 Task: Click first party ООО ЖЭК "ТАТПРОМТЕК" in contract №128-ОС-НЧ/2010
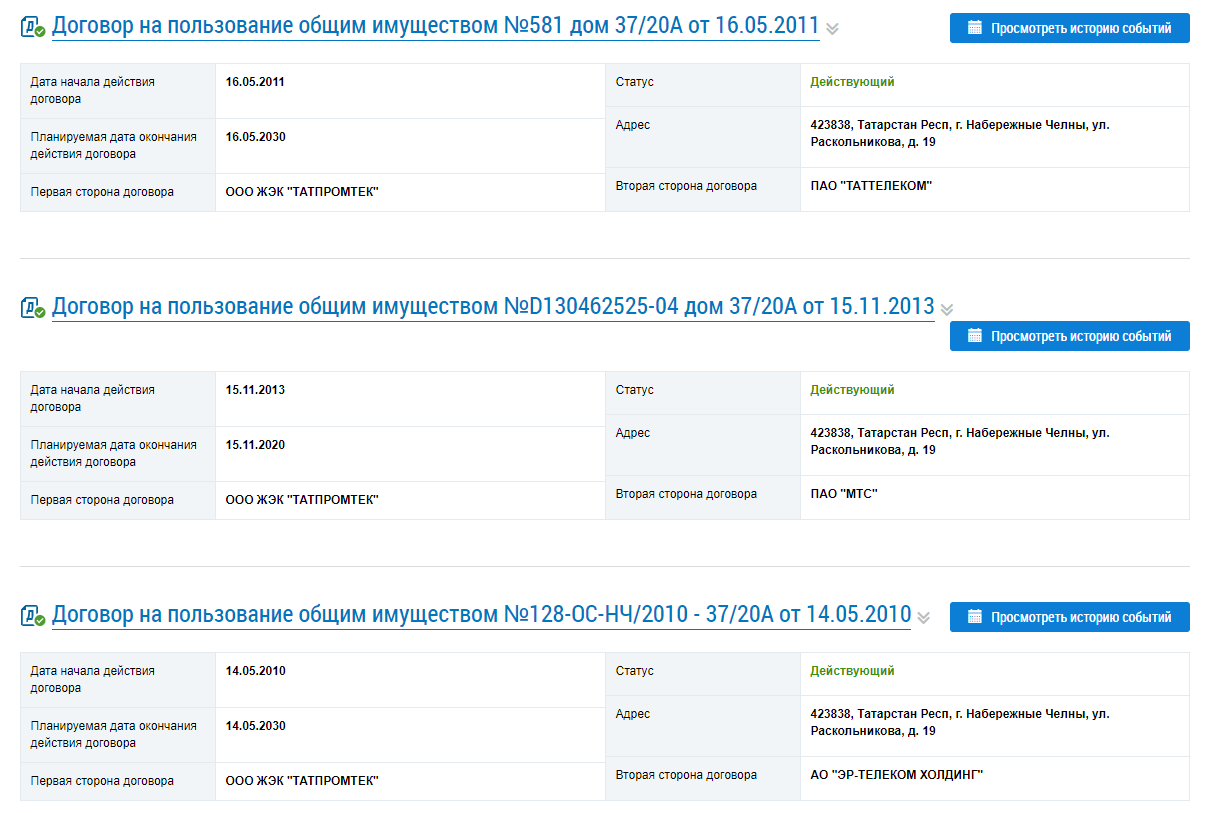click(302, 781)
